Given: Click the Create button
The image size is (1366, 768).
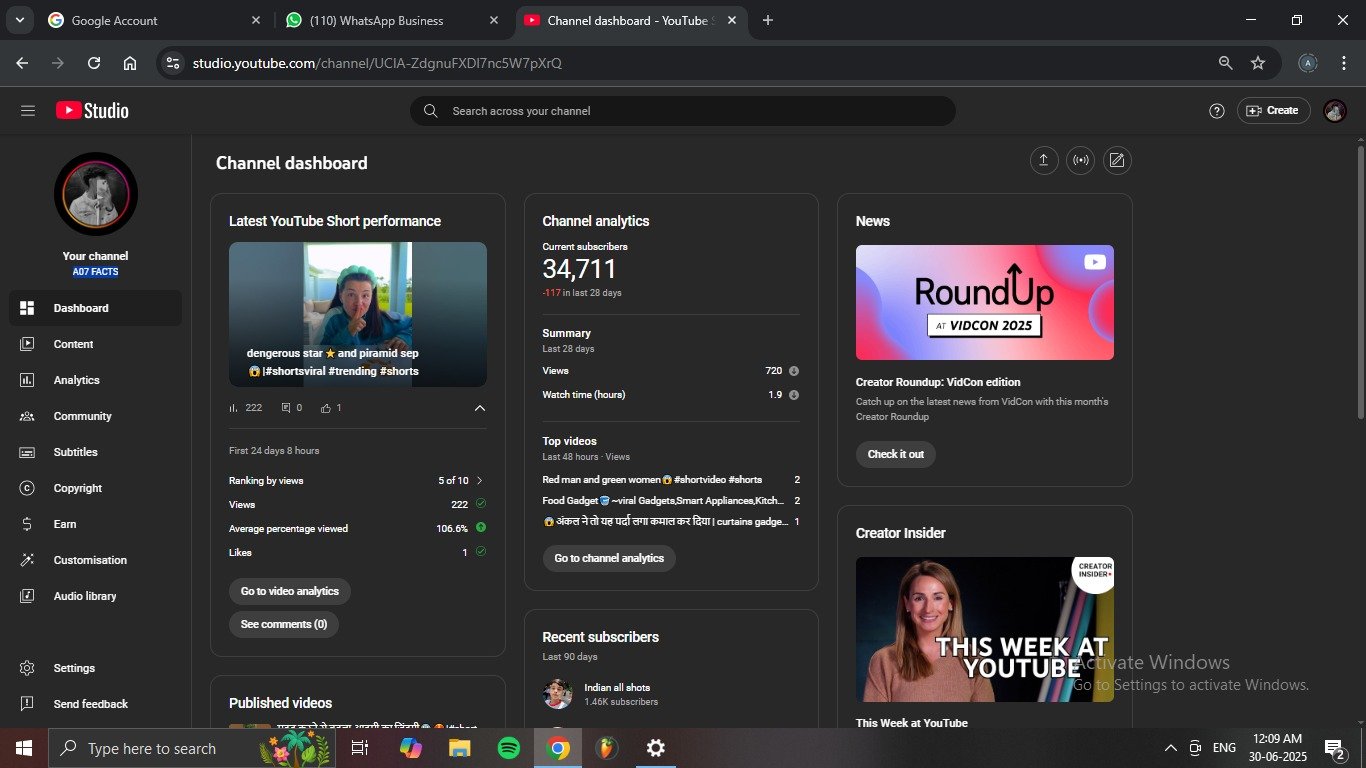Looking at the screenshot, I should pos(1273,111).
